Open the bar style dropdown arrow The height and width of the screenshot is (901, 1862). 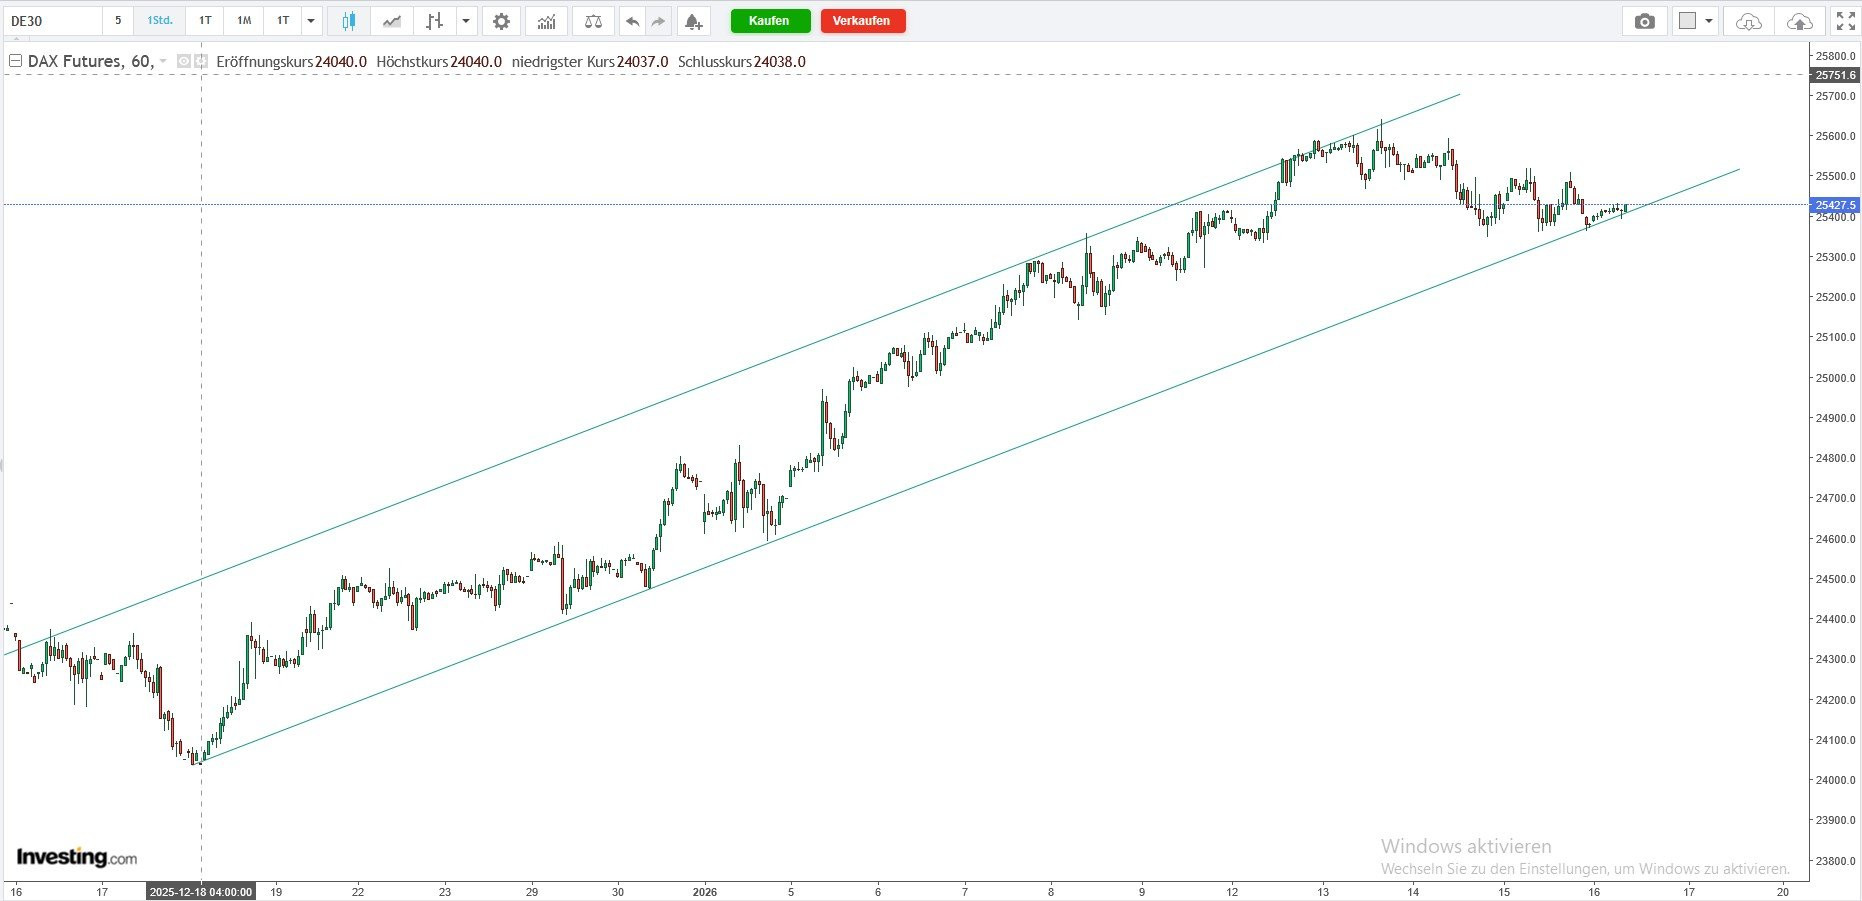tap(466, 21)
